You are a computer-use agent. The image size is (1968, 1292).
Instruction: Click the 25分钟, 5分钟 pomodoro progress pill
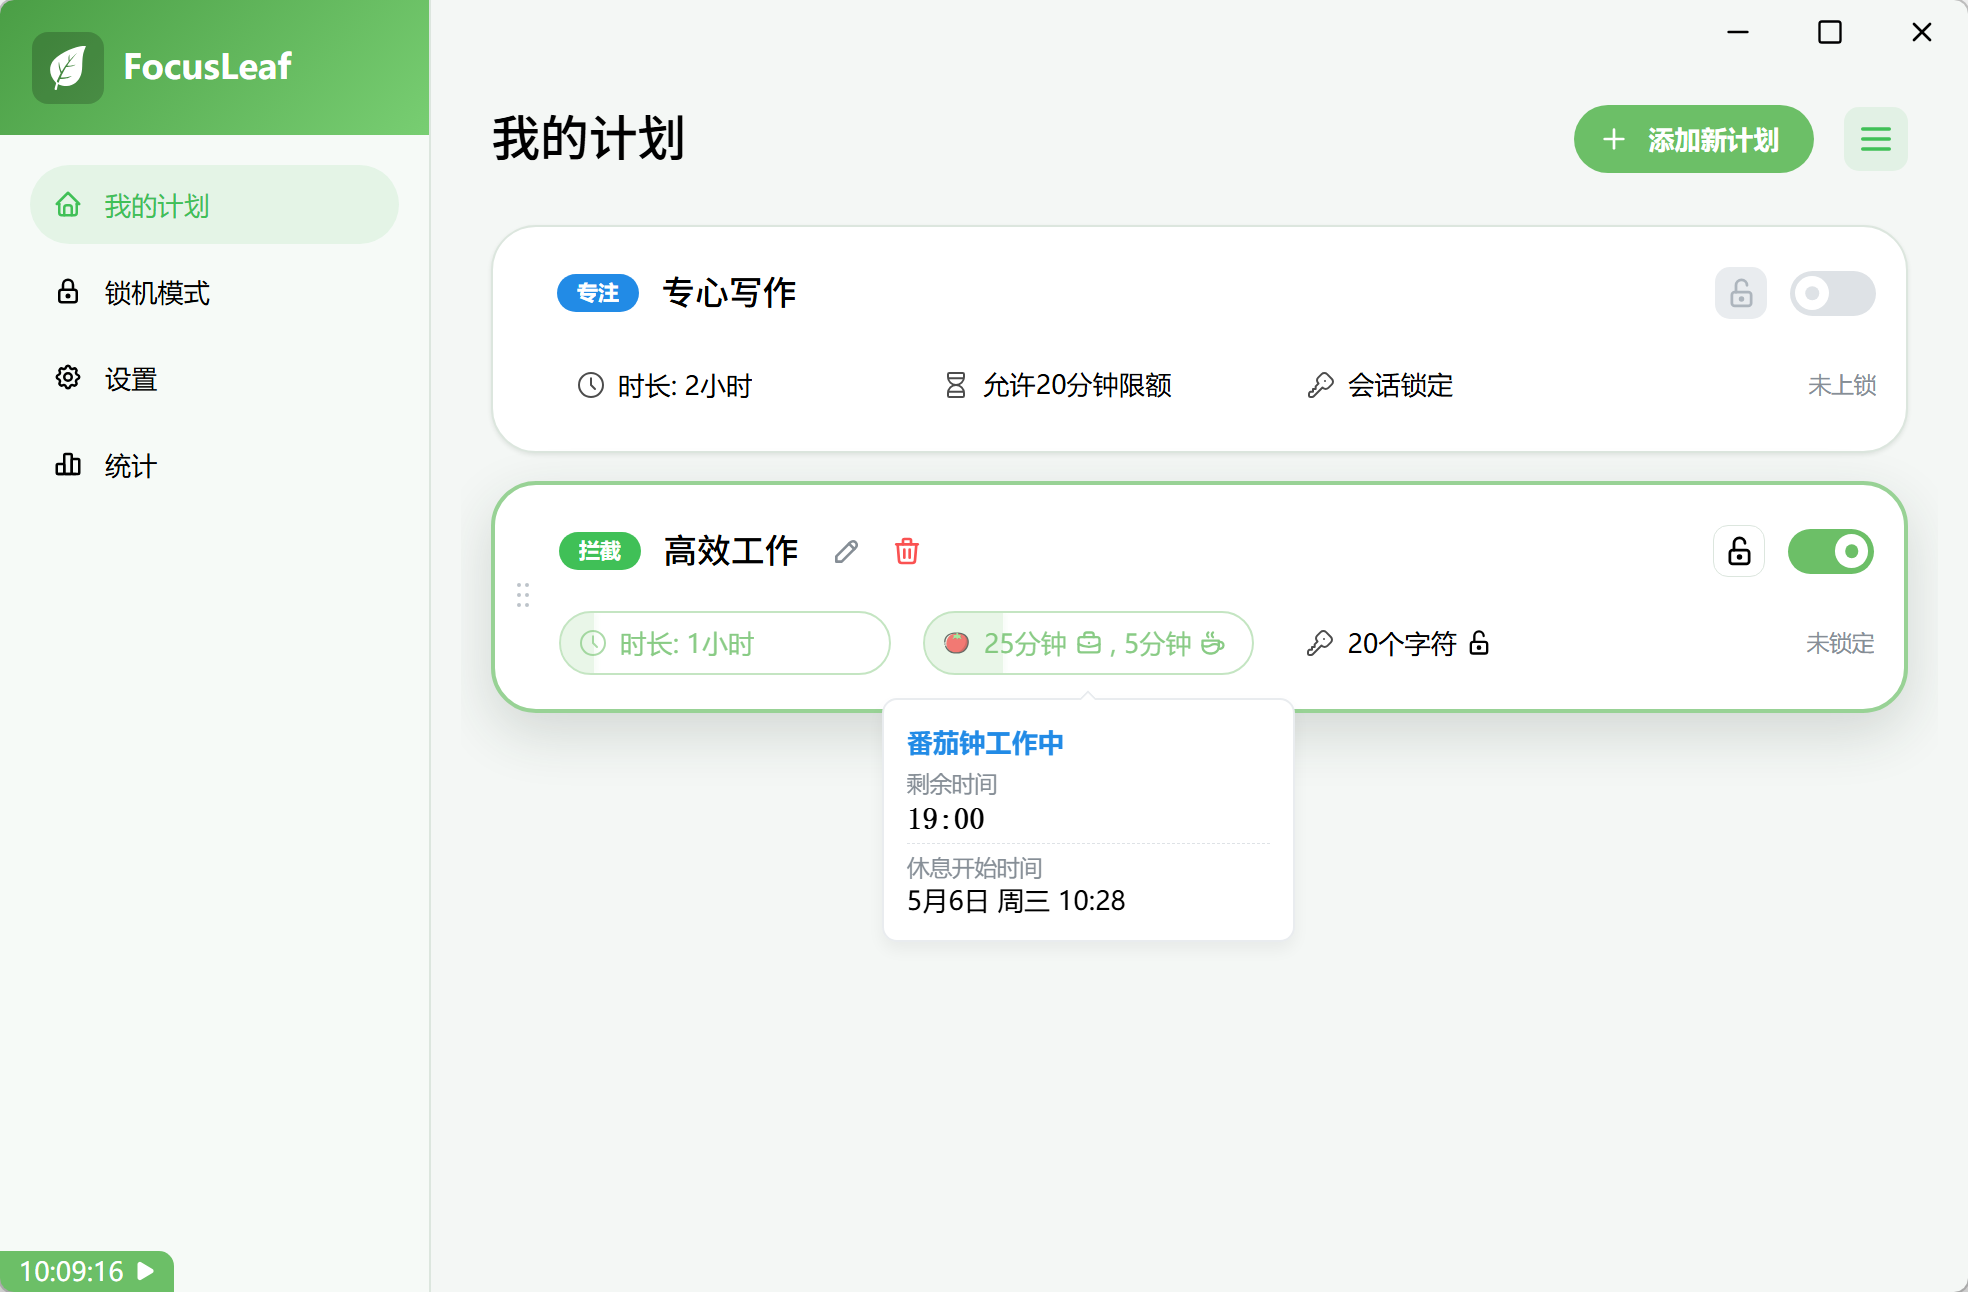click(1088, 643)
